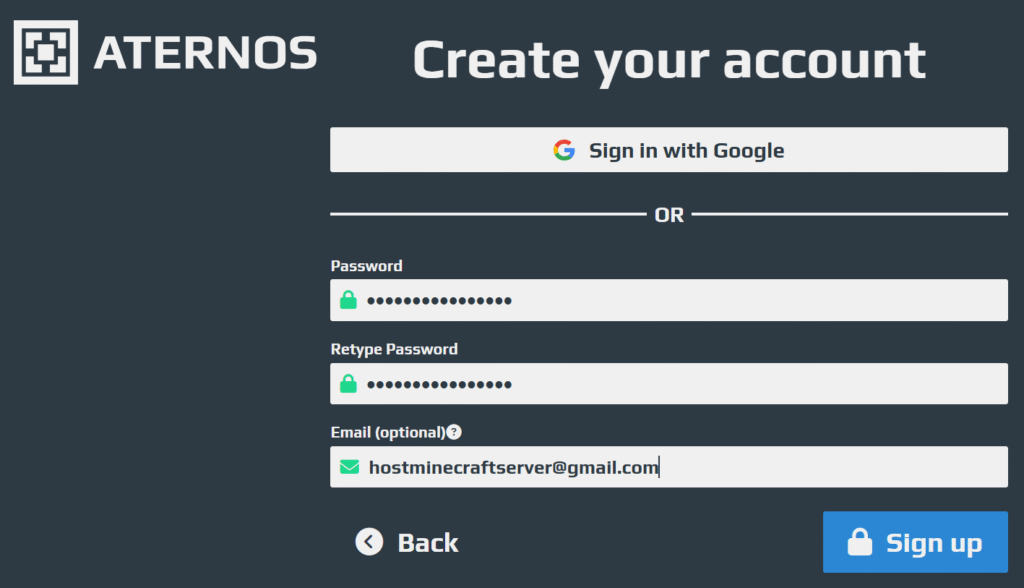
Task: Focus the Password input field
Action: coord(680,300)
